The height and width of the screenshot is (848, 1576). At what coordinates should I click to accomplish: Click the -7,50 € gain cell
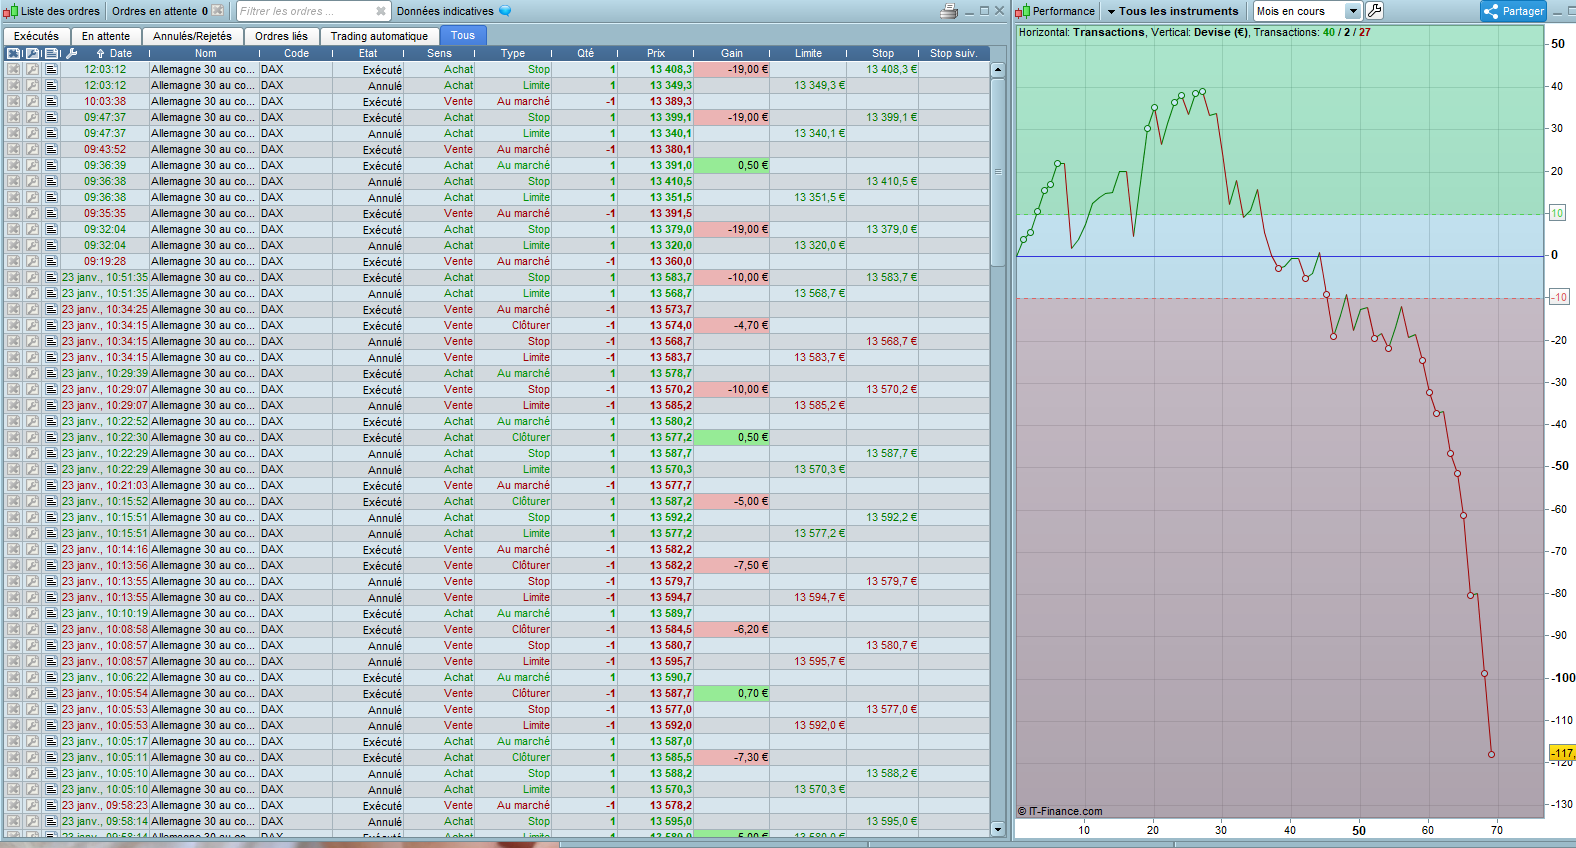point(731,565)
